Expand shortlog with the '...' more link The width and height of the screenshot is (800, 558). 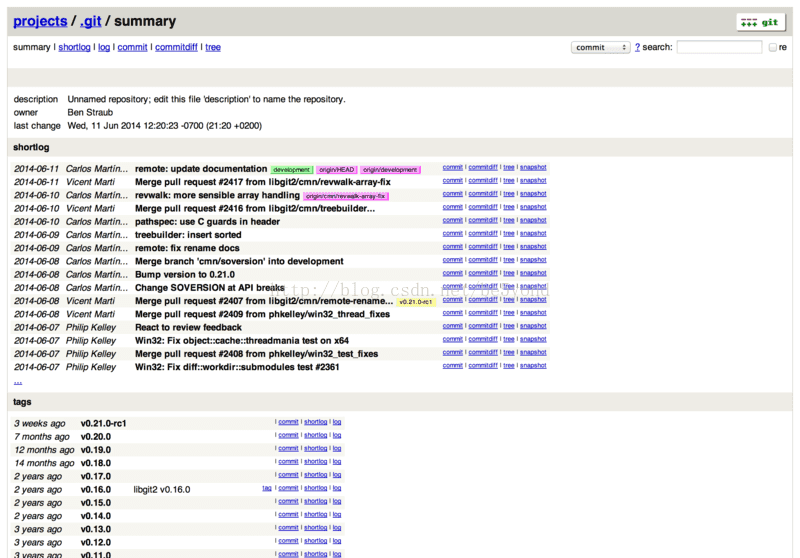[x=18, y=381]
